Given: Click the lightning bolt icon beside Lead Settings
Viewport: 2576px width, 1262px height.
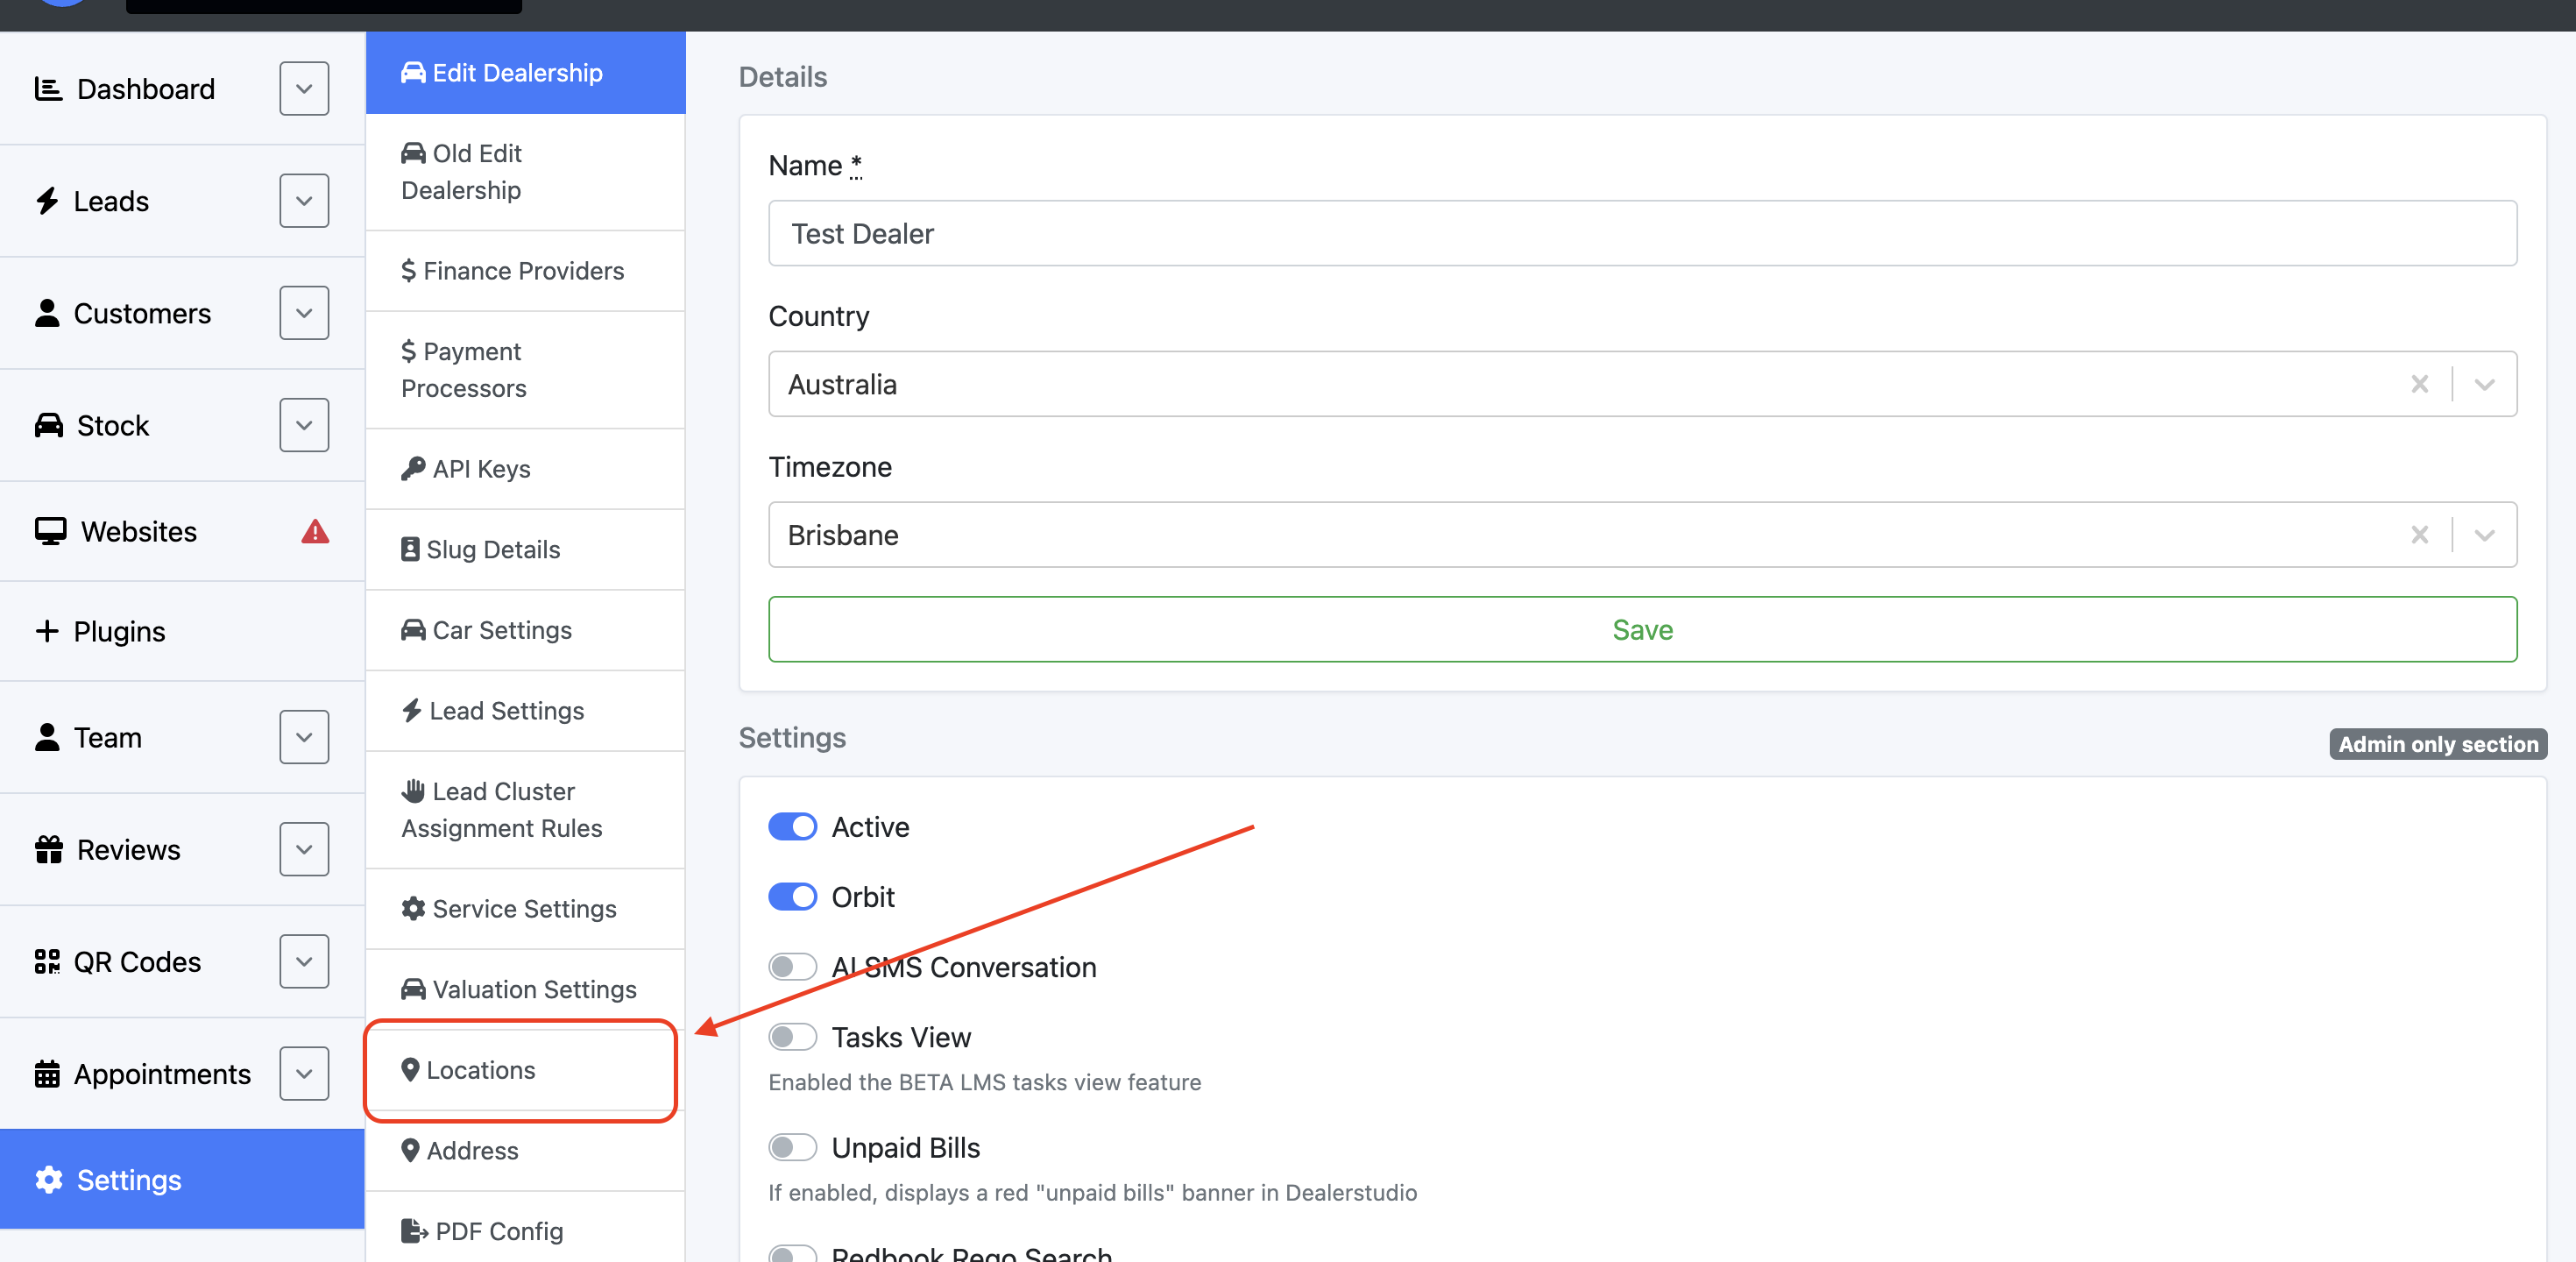Looking at the screenshot, I should [411, 710].
